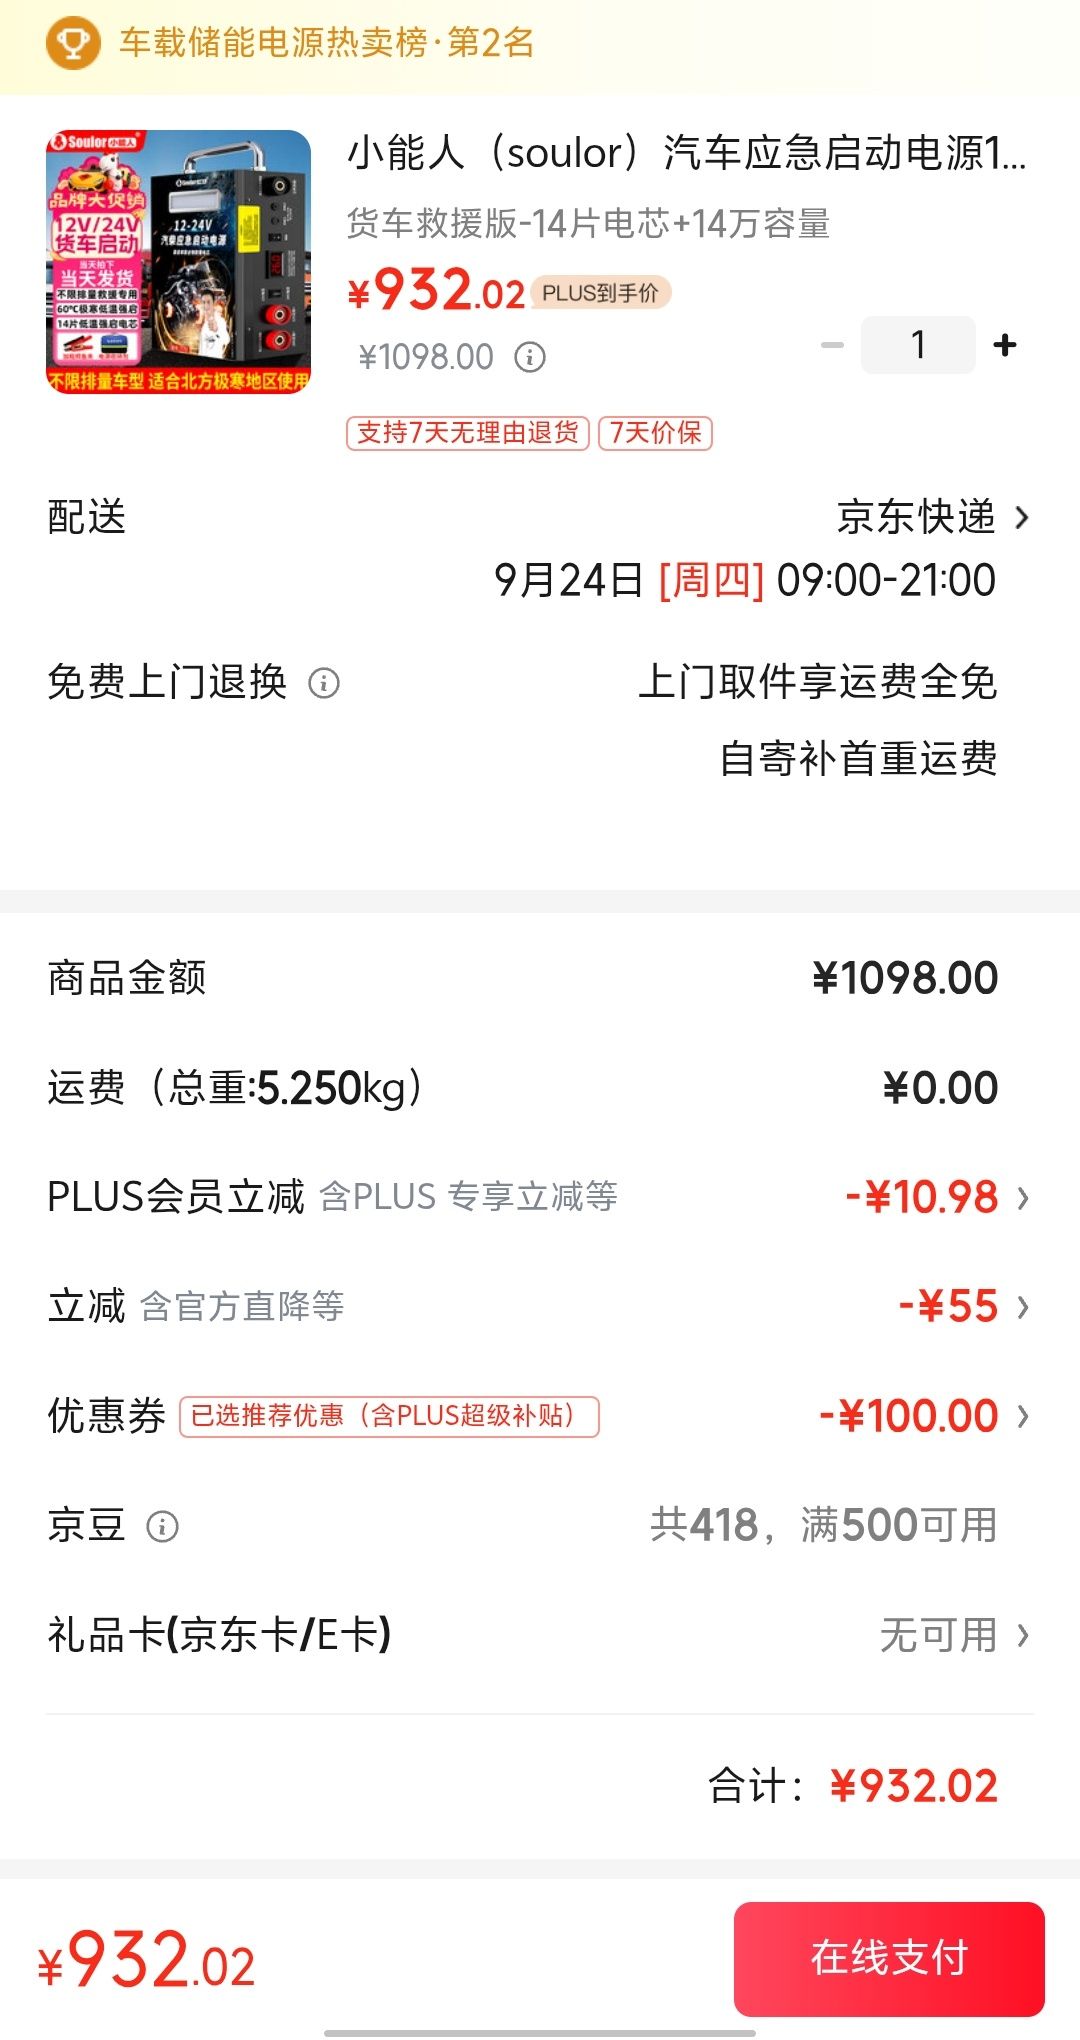Tap the 在线支付 pay button
Viewport: 1080px width, 2040px height.
point(889,1958)
